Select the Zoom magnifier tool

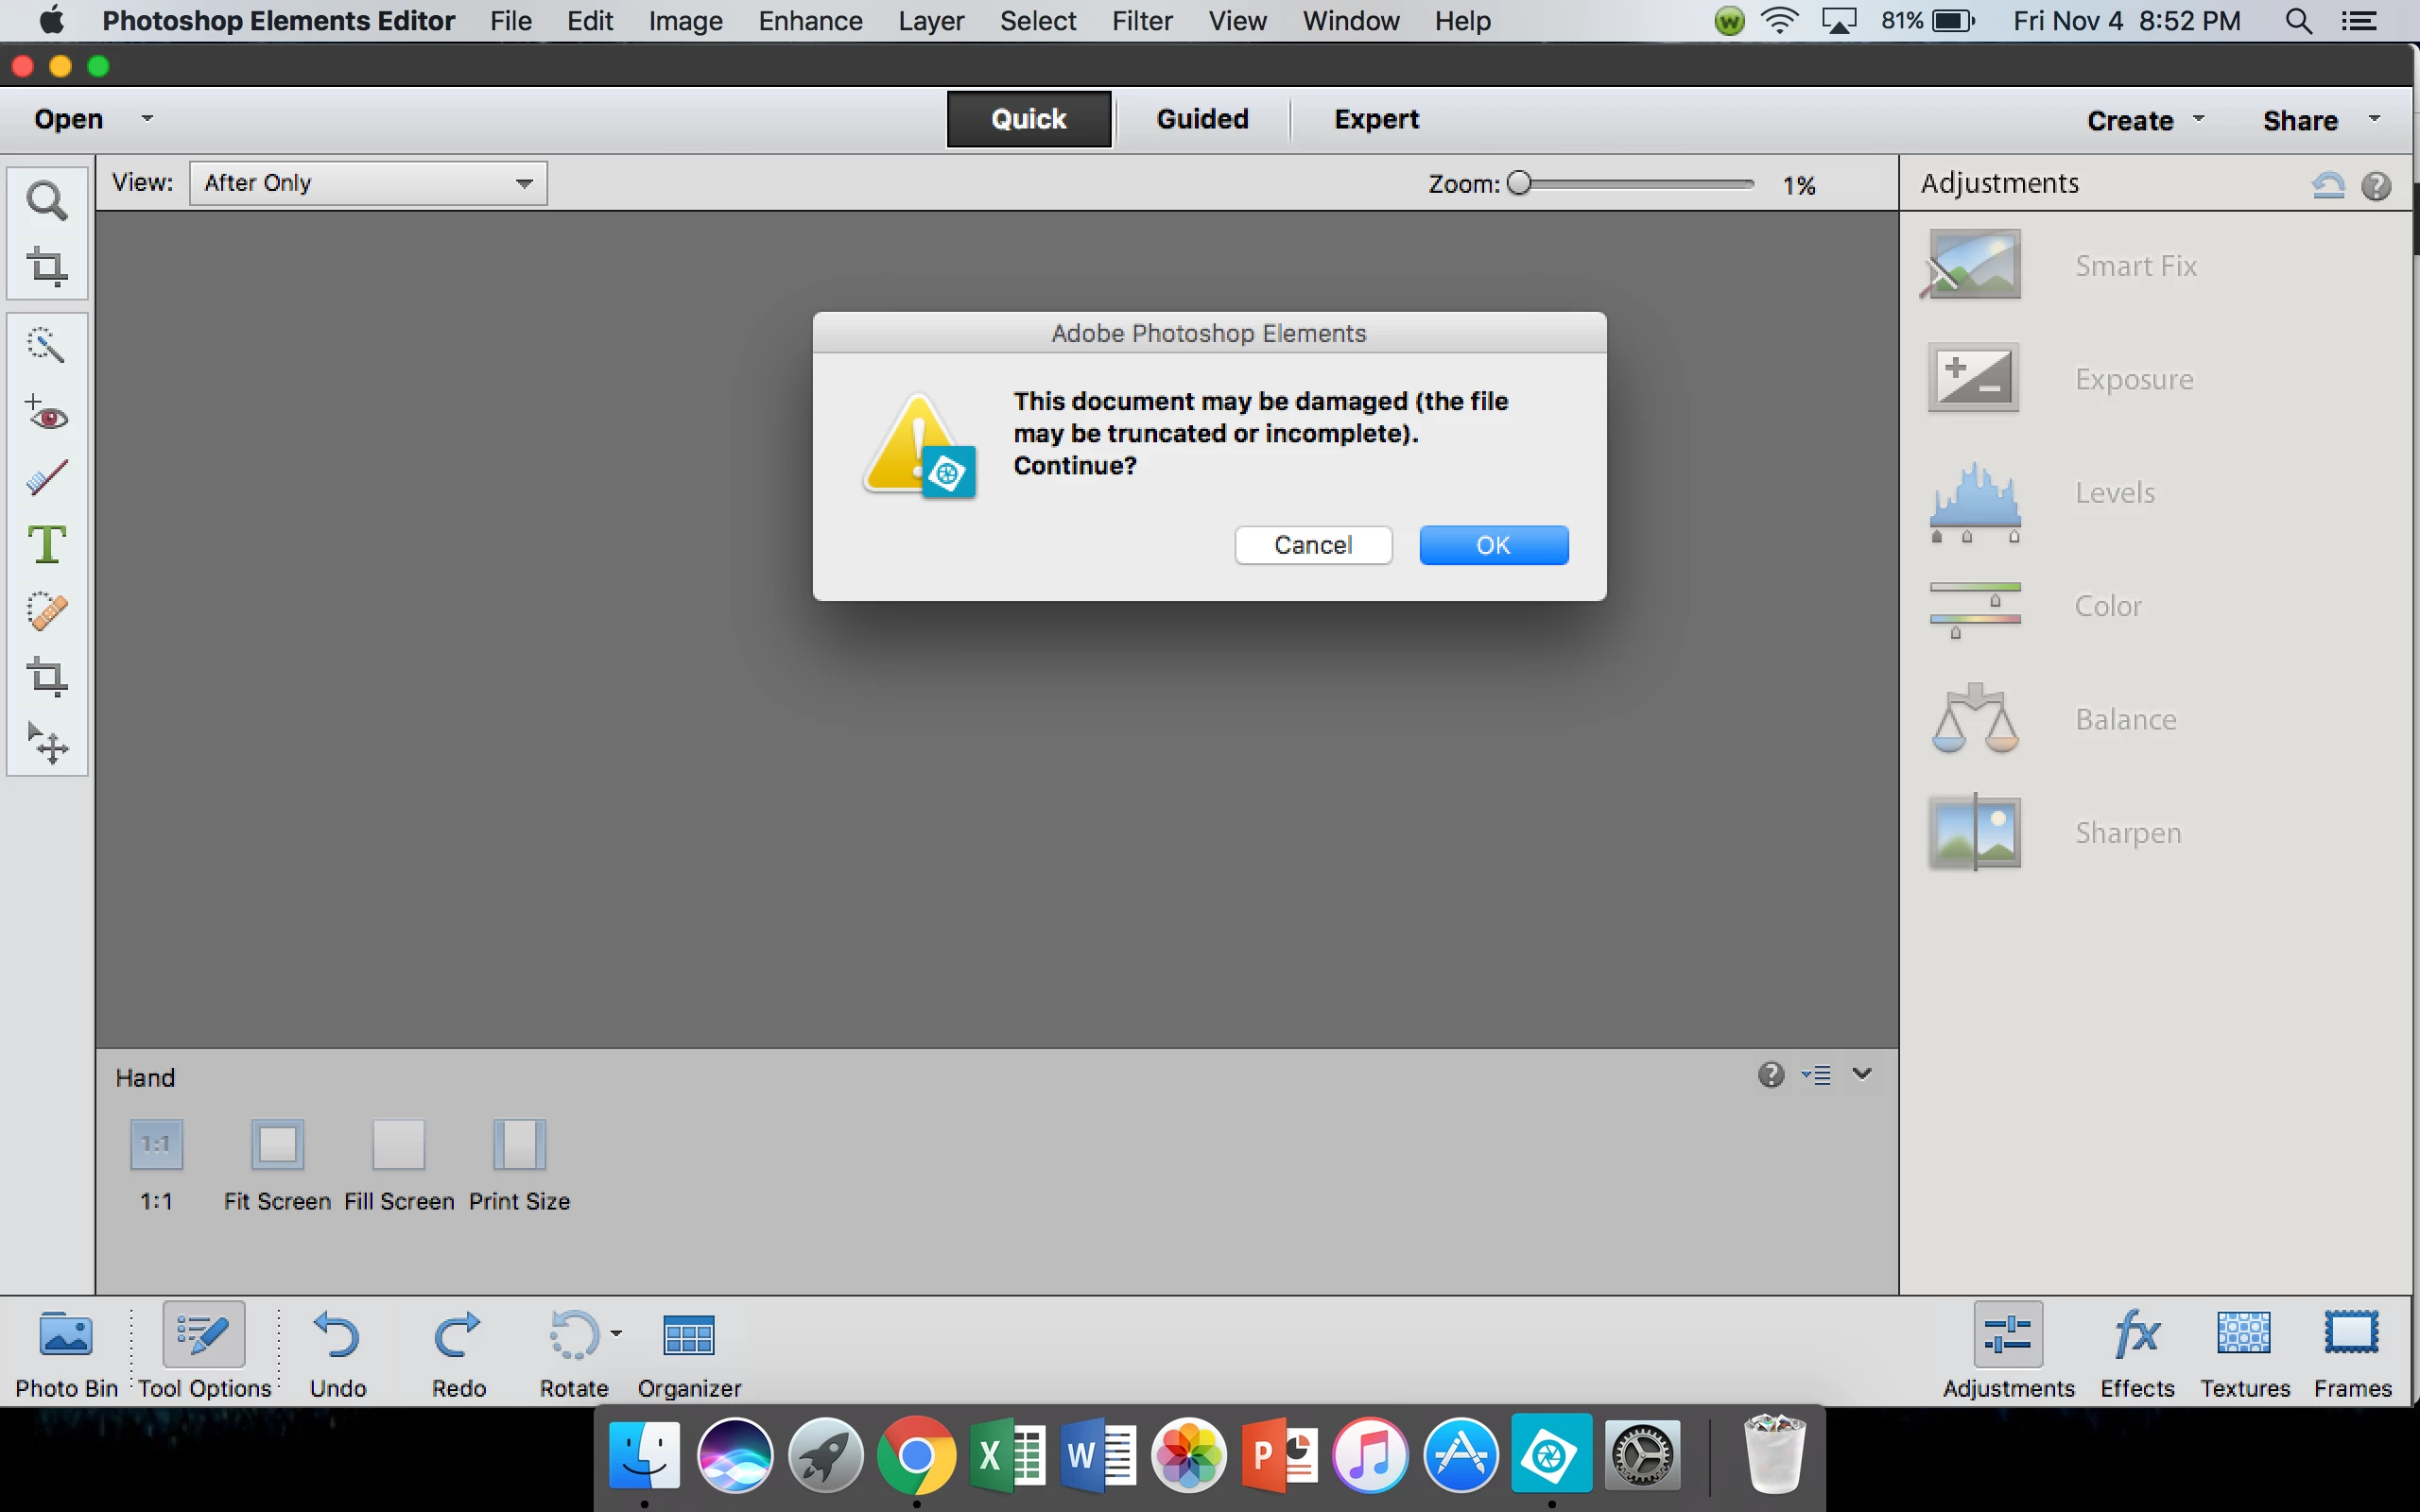point(46,201)
